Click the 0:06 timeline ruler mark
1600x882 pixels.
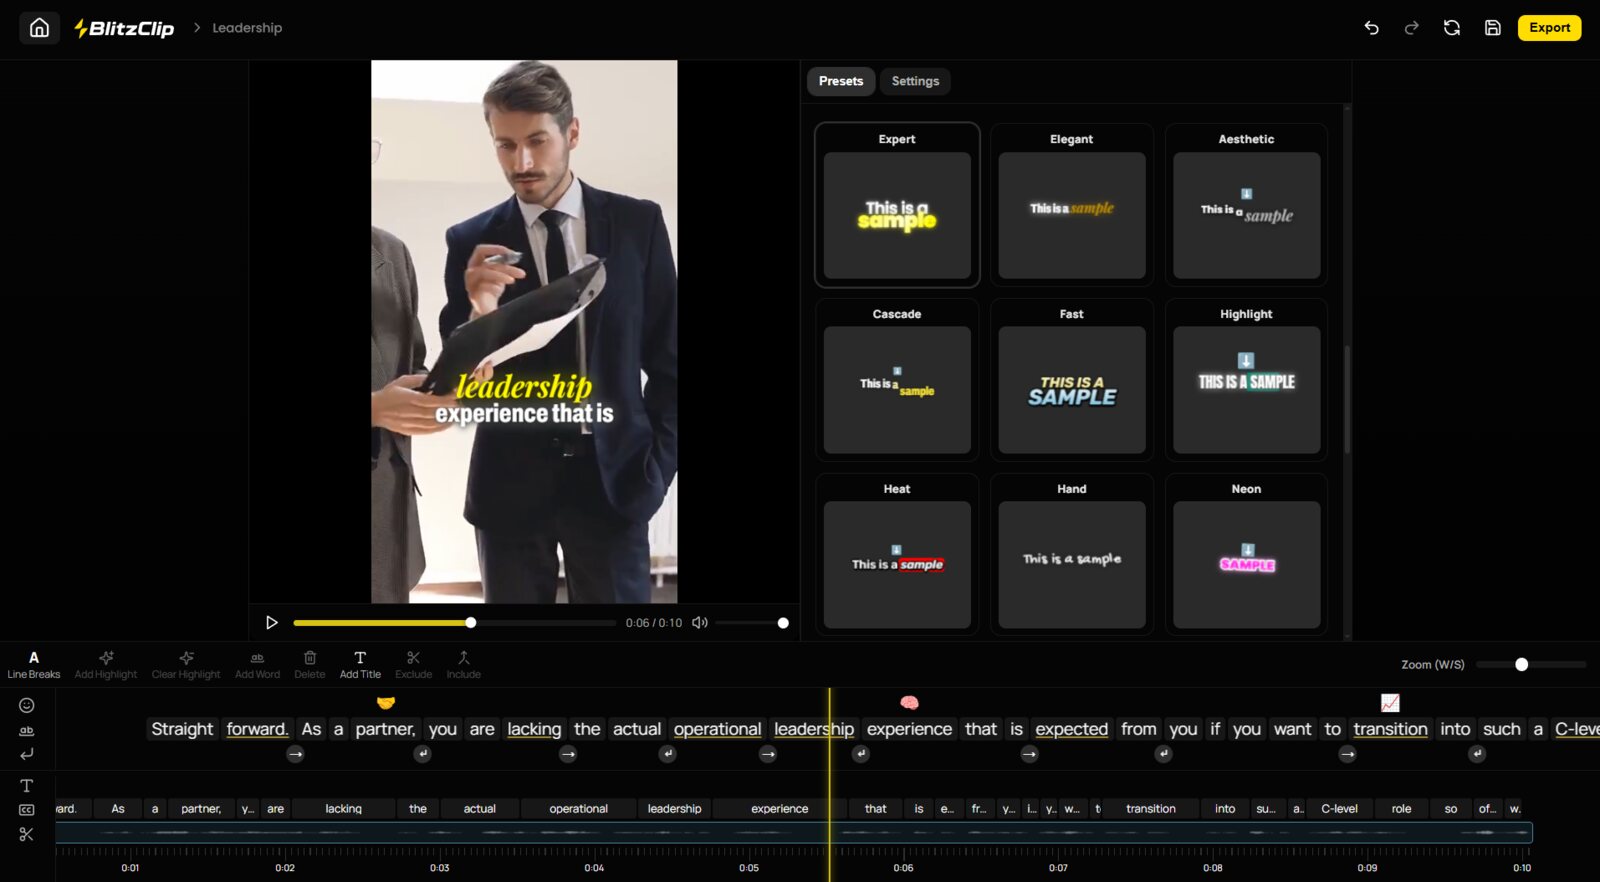pyautogui.click(x=903, y=868)
